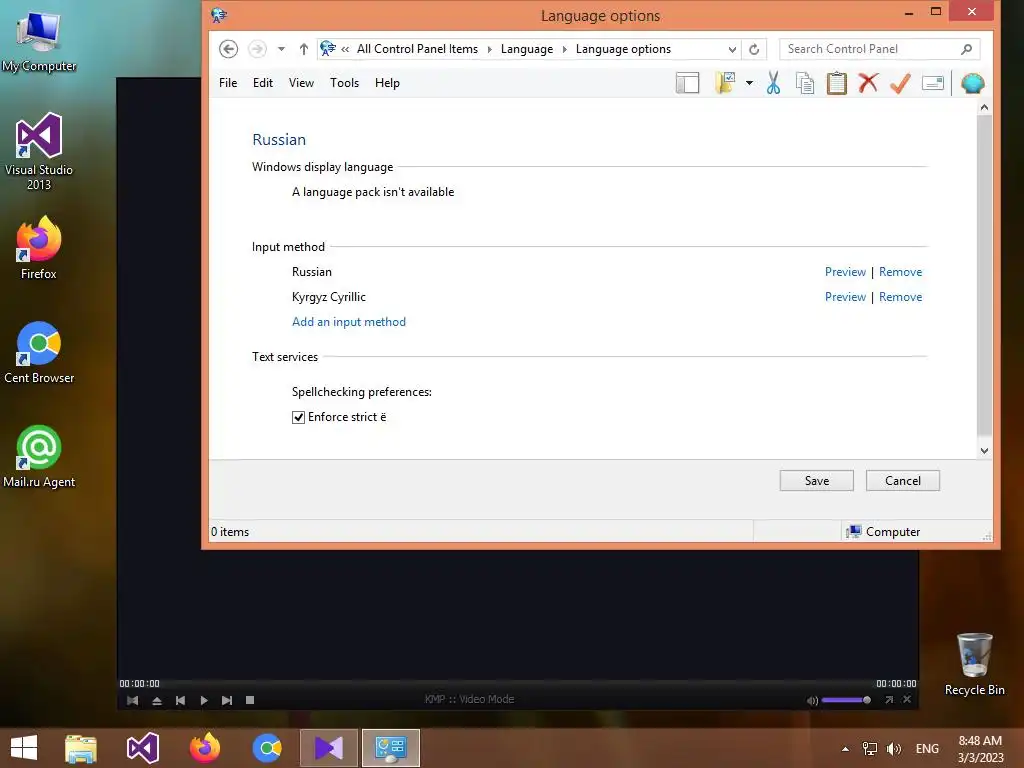
Task: Click the Properties card icon in toolbar
Action: (933, 84)
